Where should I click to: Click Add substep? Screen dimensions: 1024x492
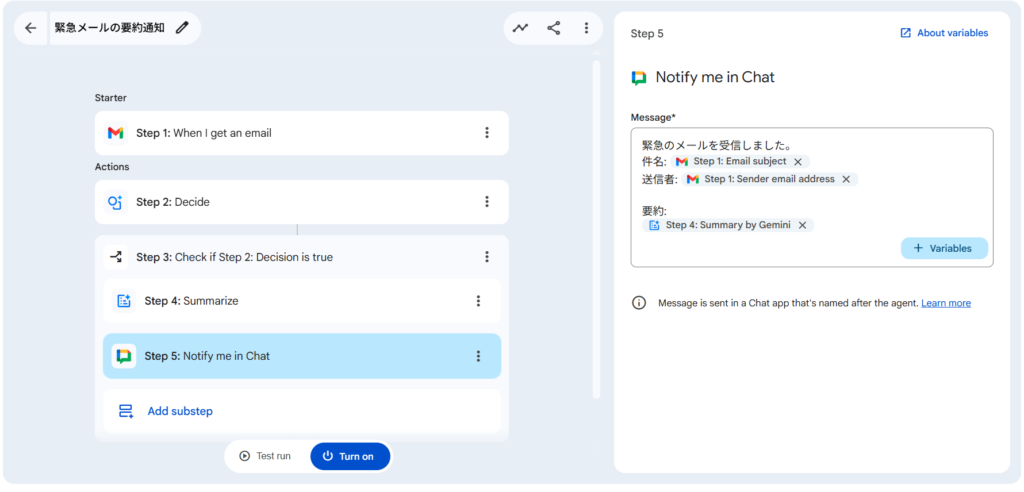[x=180, y=411]
